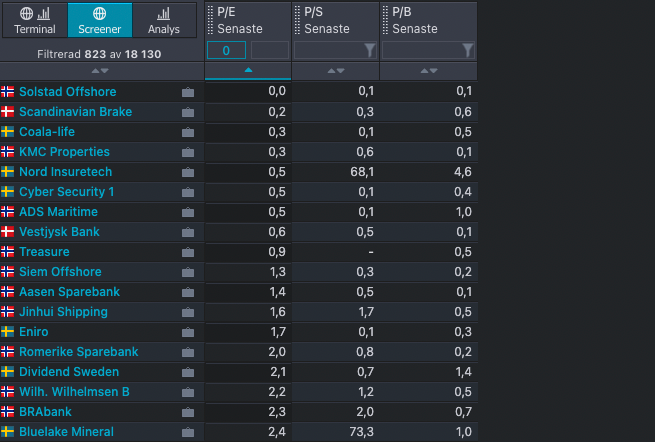Switch to the Terminal tab
Image resolution: width=655 pixels, height=442 pixels.
coord(35,20)
